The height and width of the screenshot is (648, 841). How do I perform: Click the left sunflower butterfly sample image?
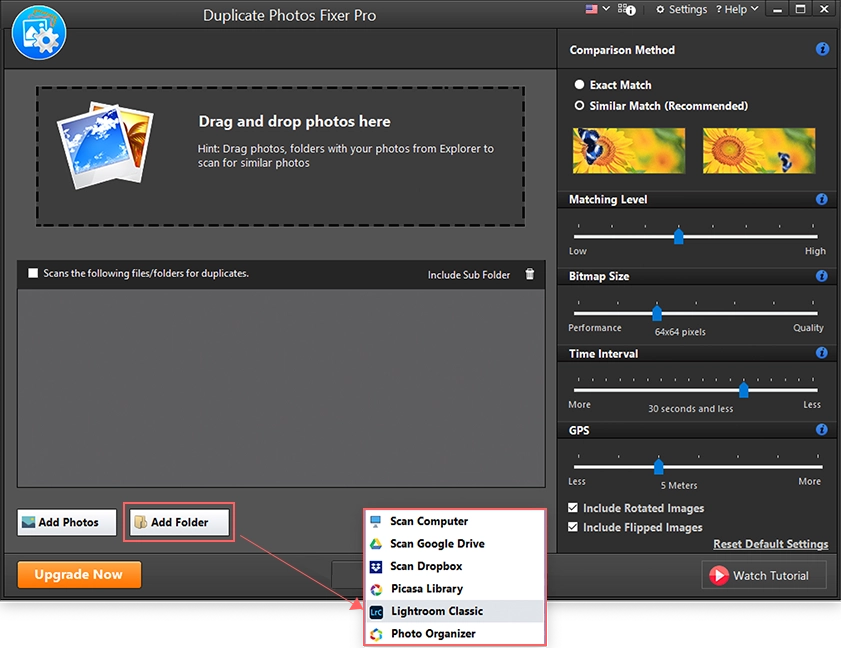coord(629,150)
